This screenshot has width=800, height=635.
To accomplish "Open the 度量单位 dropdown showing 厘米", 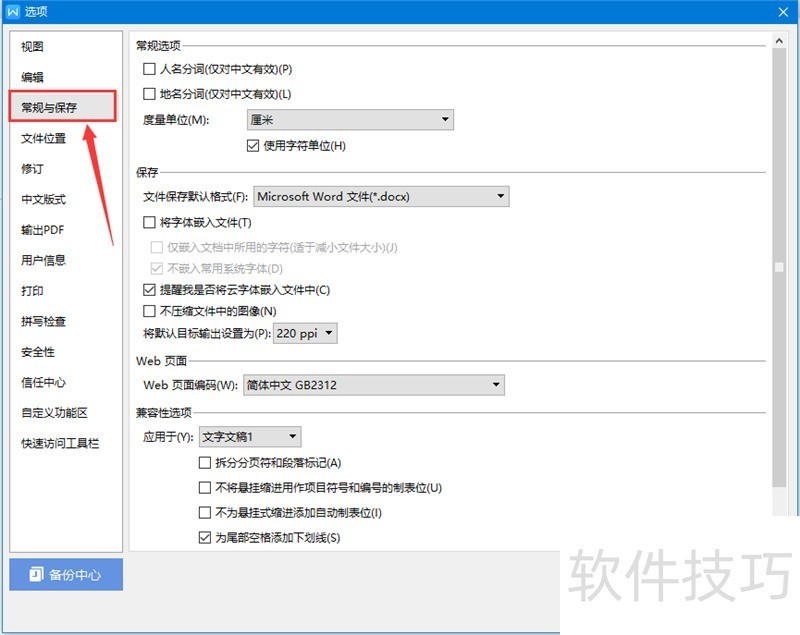I will pyautogui.click(x=350, y=120).
